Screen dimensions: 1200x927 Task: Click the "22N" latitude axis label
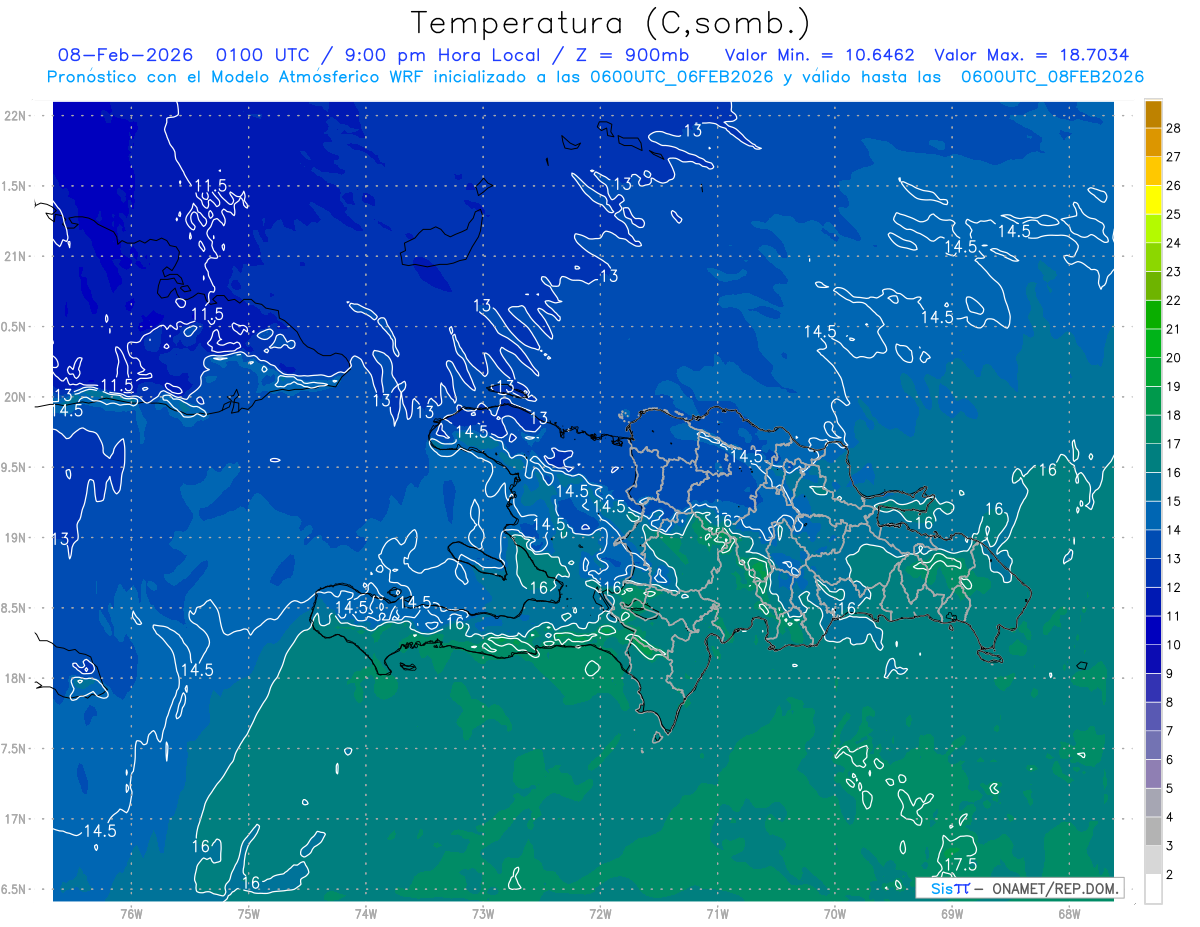[16, 116]
